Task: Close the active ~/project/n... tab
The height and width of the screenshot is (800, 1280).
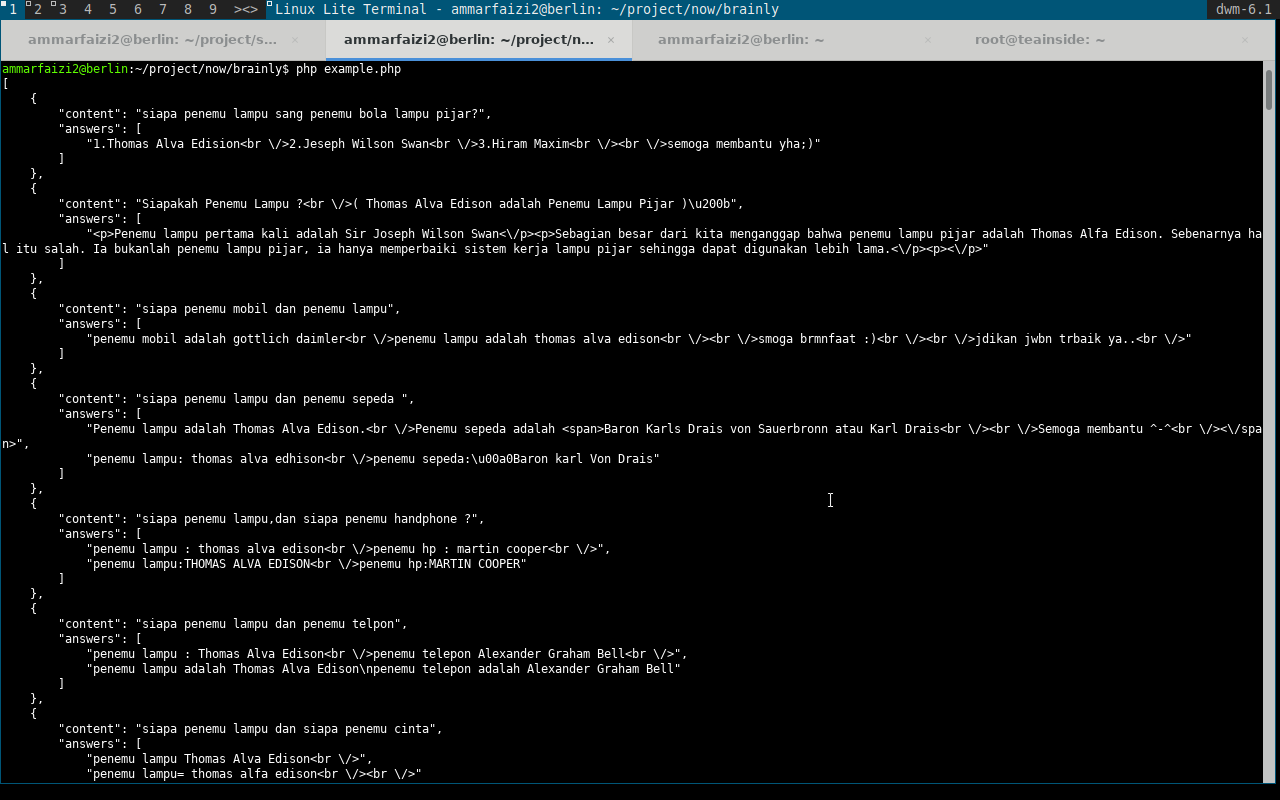Action: pyautogui.click(x=611, y=40)
